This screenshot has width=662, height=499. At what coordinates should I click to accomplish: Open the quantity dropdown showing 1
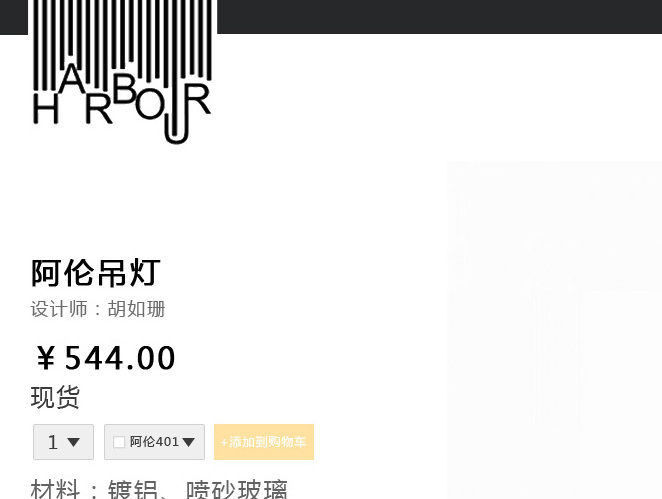tap(63, 442)
